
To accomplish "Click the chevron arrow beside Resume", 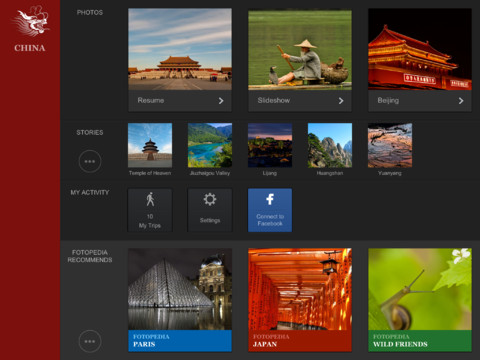I will point(221,101).
